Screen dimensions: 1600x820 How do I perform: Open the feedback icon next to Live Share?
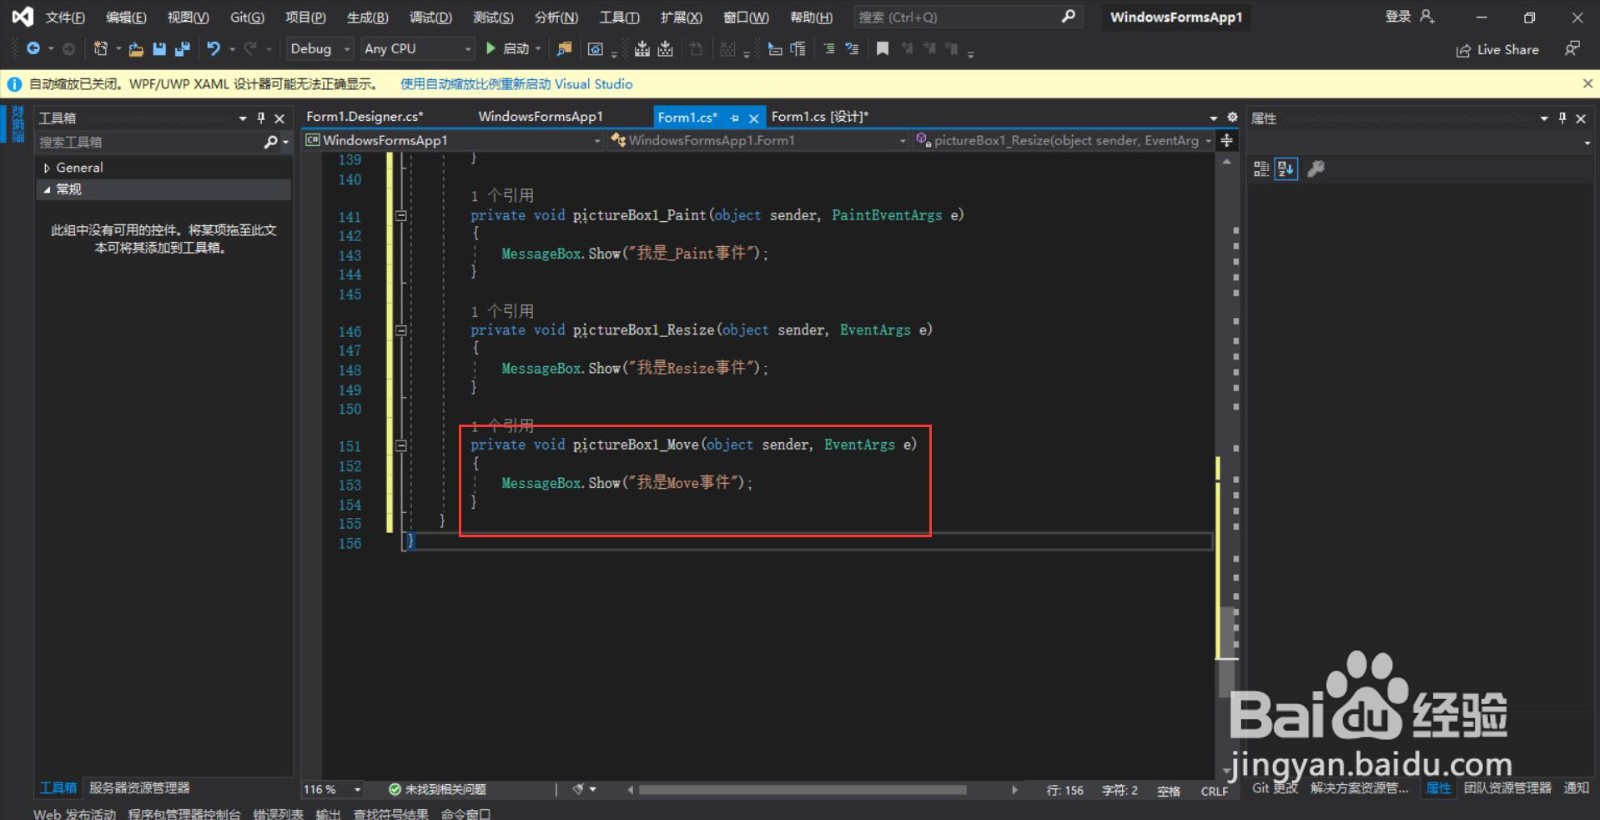[1572, 48]
